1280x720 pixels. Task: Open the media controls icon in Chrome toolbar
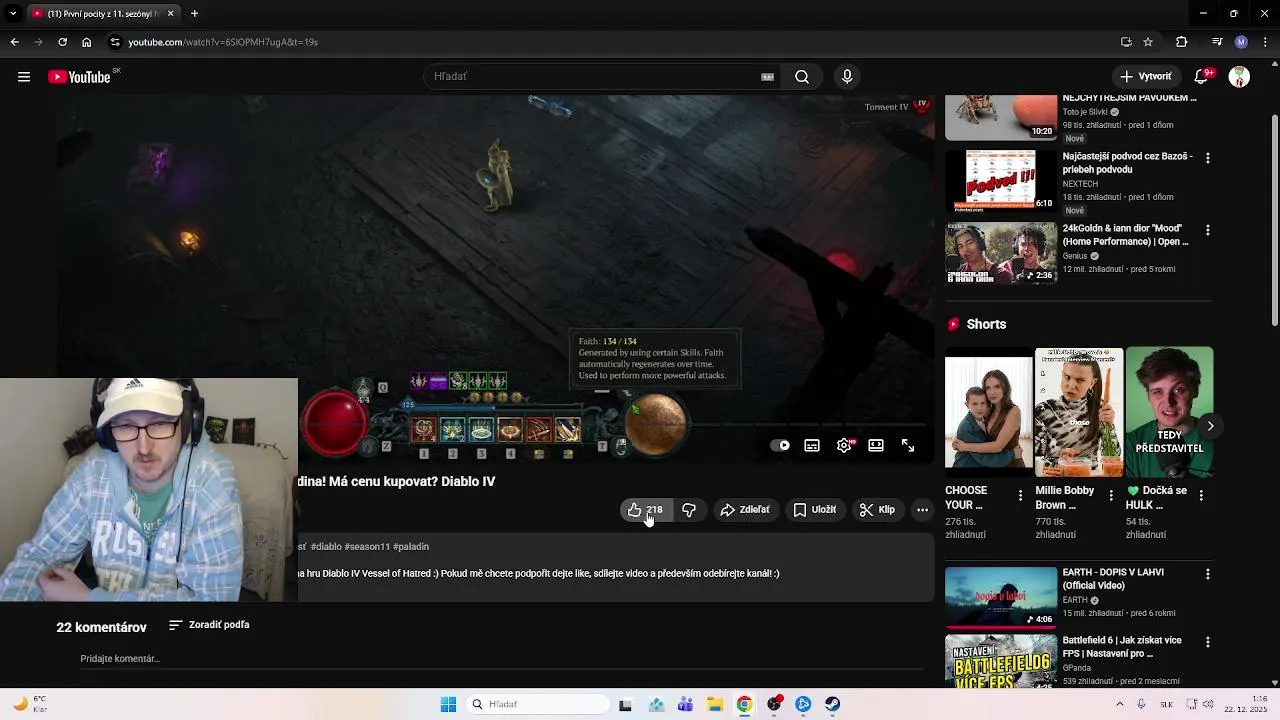pyautogui.click(x=1217, y=42)
